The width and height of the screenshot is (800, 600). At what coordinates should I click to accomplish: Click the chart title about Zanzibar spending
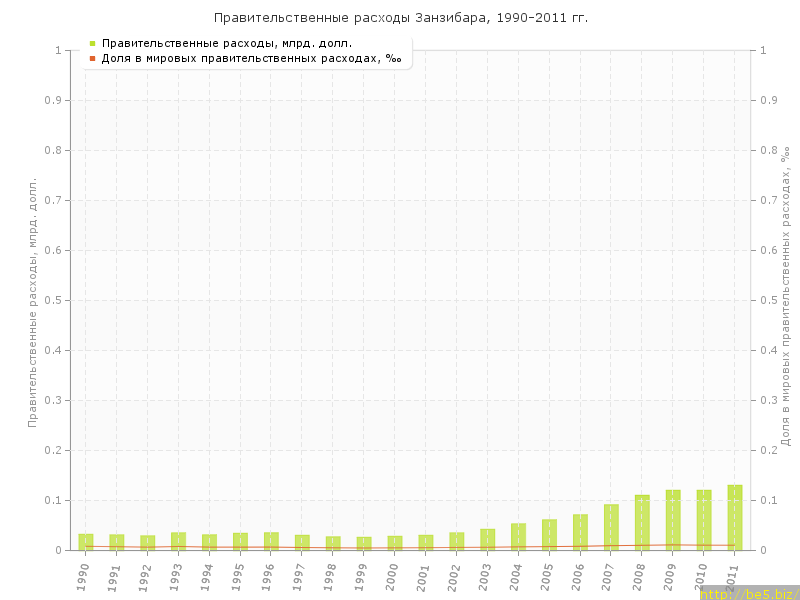click(400, 18)
